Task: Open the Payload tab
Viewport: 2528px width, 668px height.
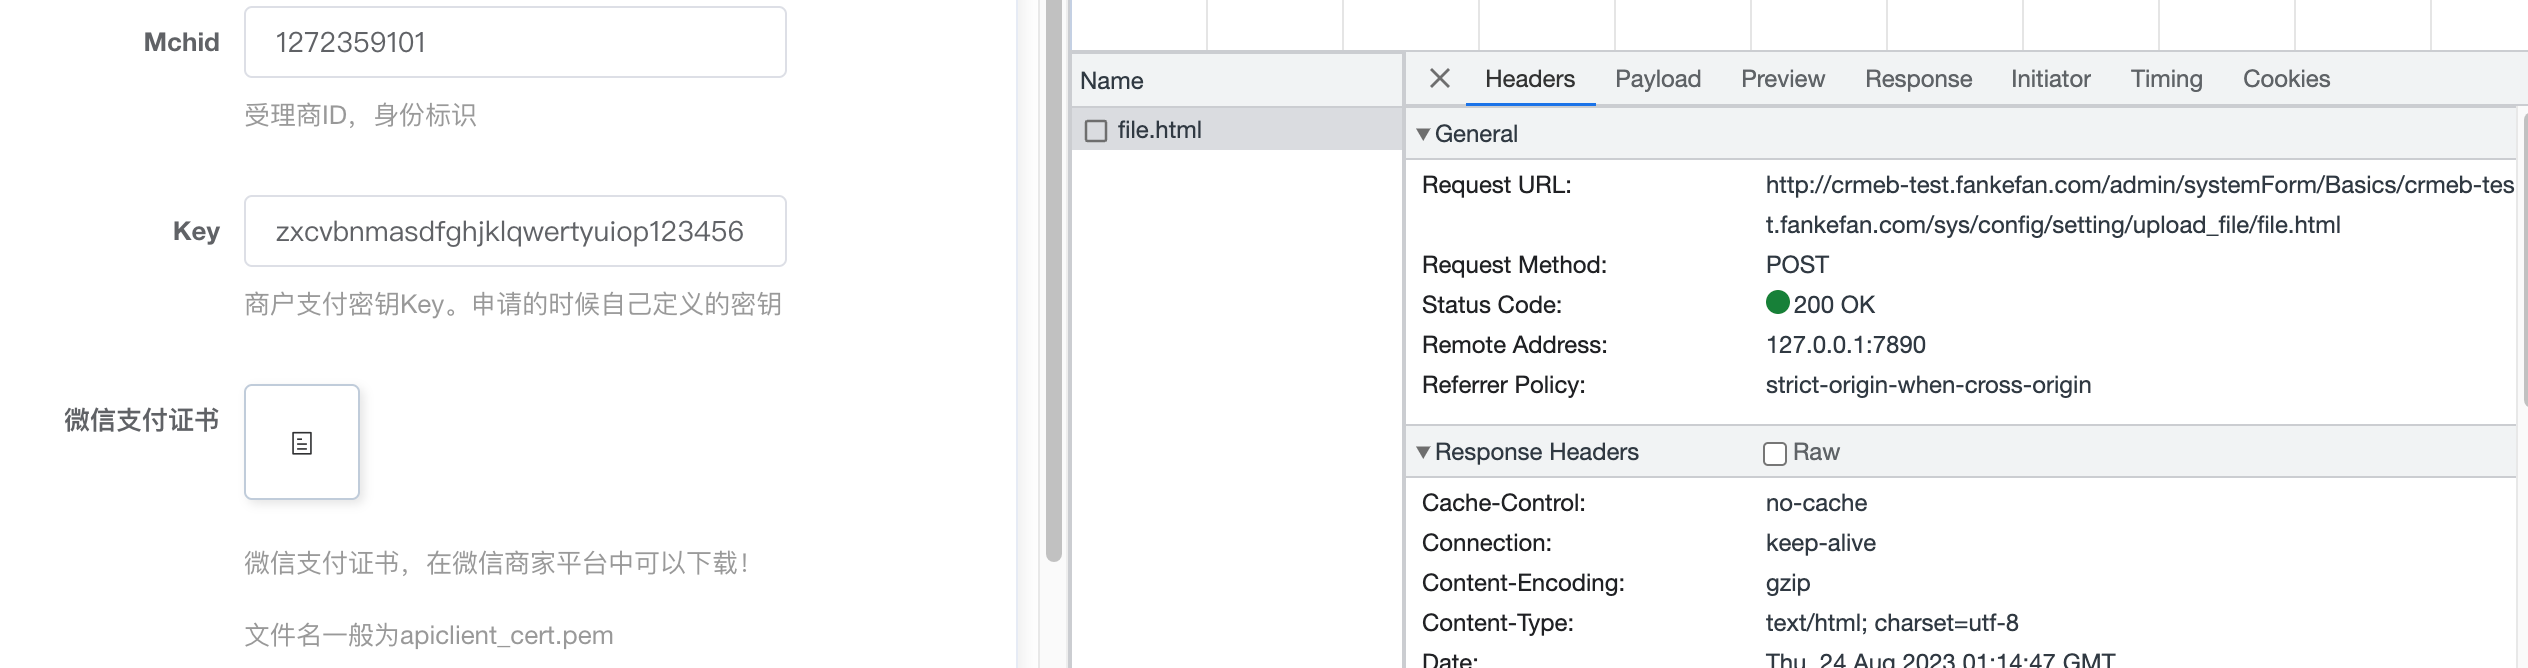Action: click(x=1658, y=79)
